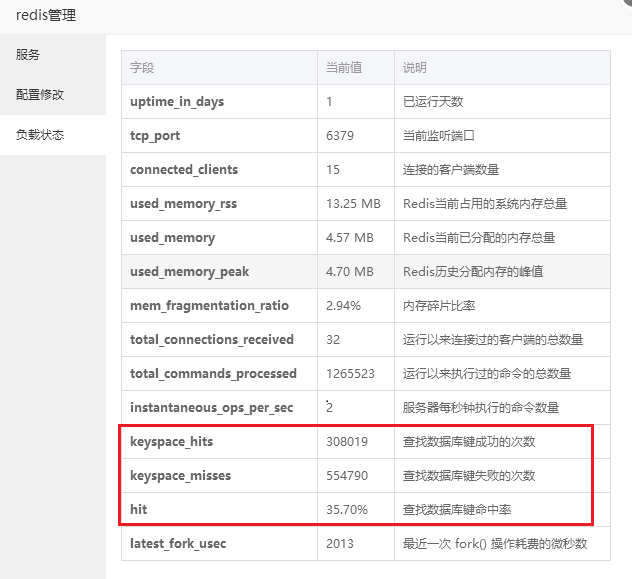Click the 1265523 value

(x=350, y=374)
